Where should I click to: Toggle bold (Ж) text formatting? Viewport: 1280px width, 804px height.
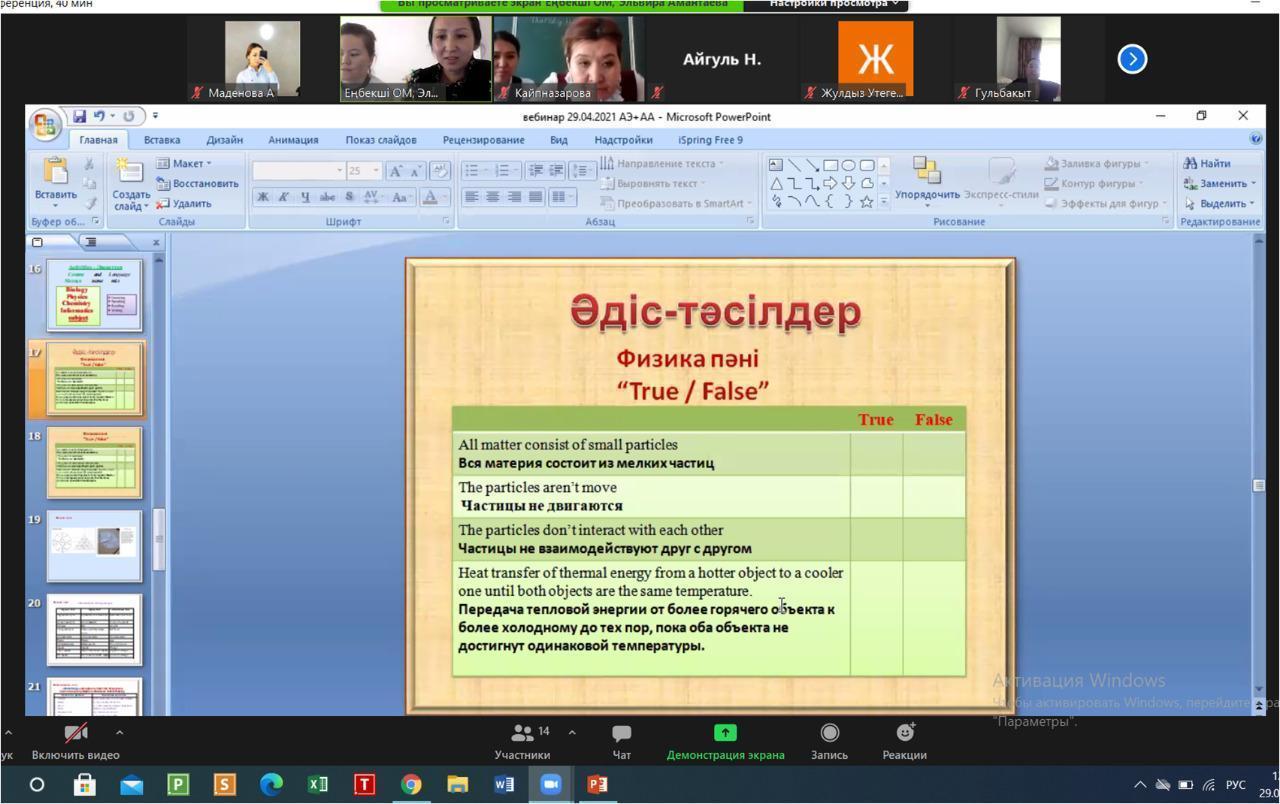[x=263, y=197]
